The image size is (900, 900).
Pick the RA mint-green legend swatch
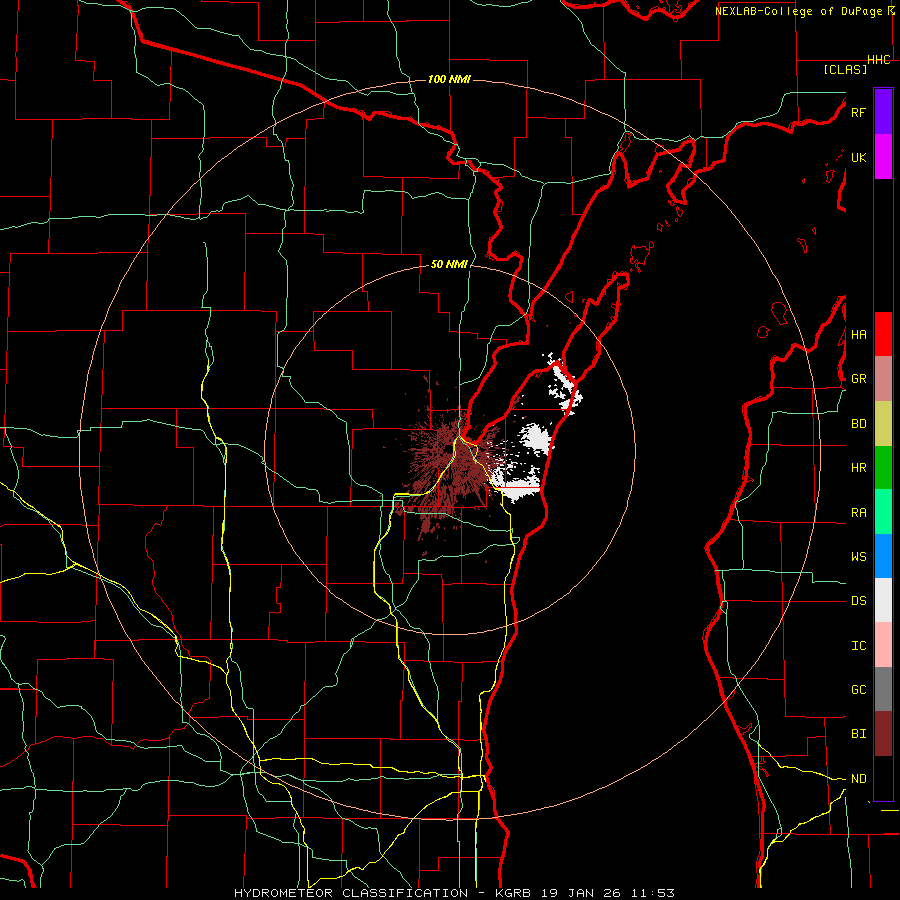883,512
